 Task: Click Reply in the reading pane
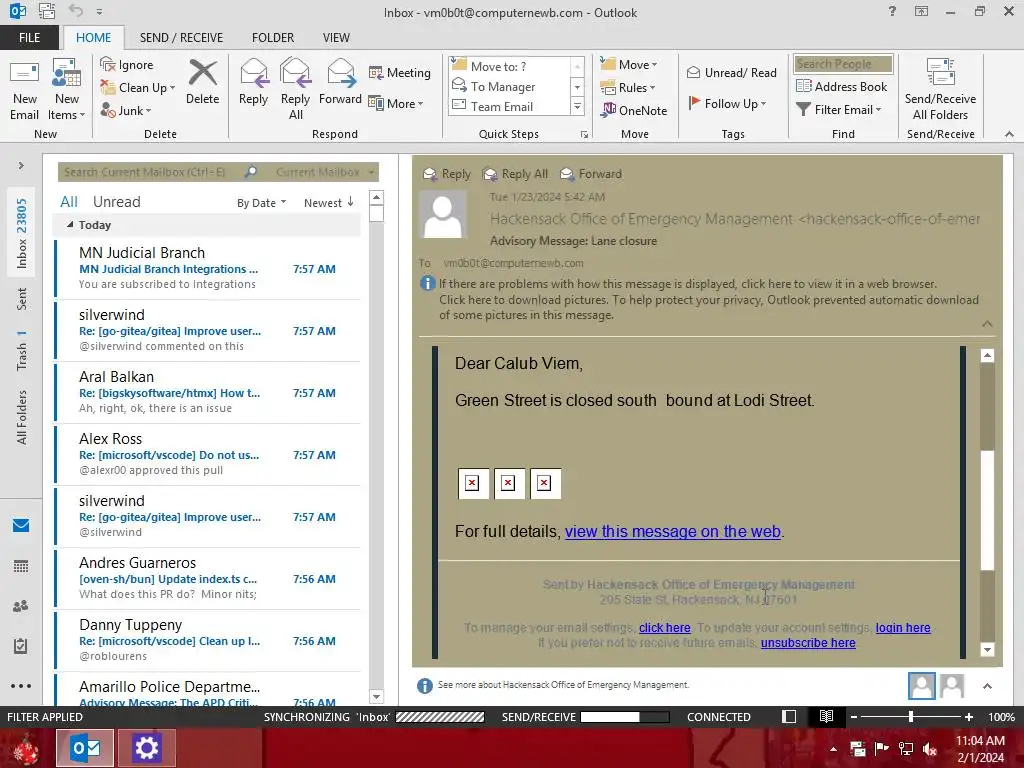447,174
